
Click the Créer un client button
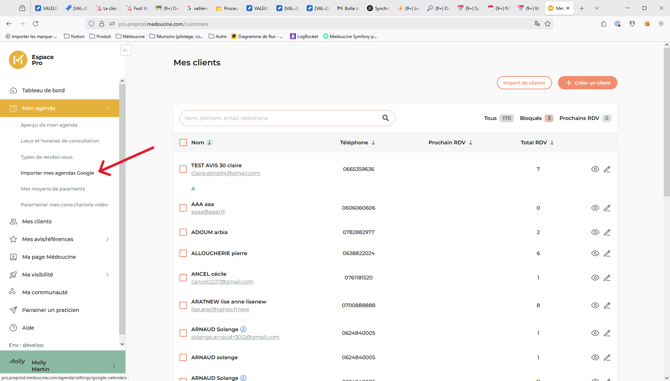click(588, 83)
